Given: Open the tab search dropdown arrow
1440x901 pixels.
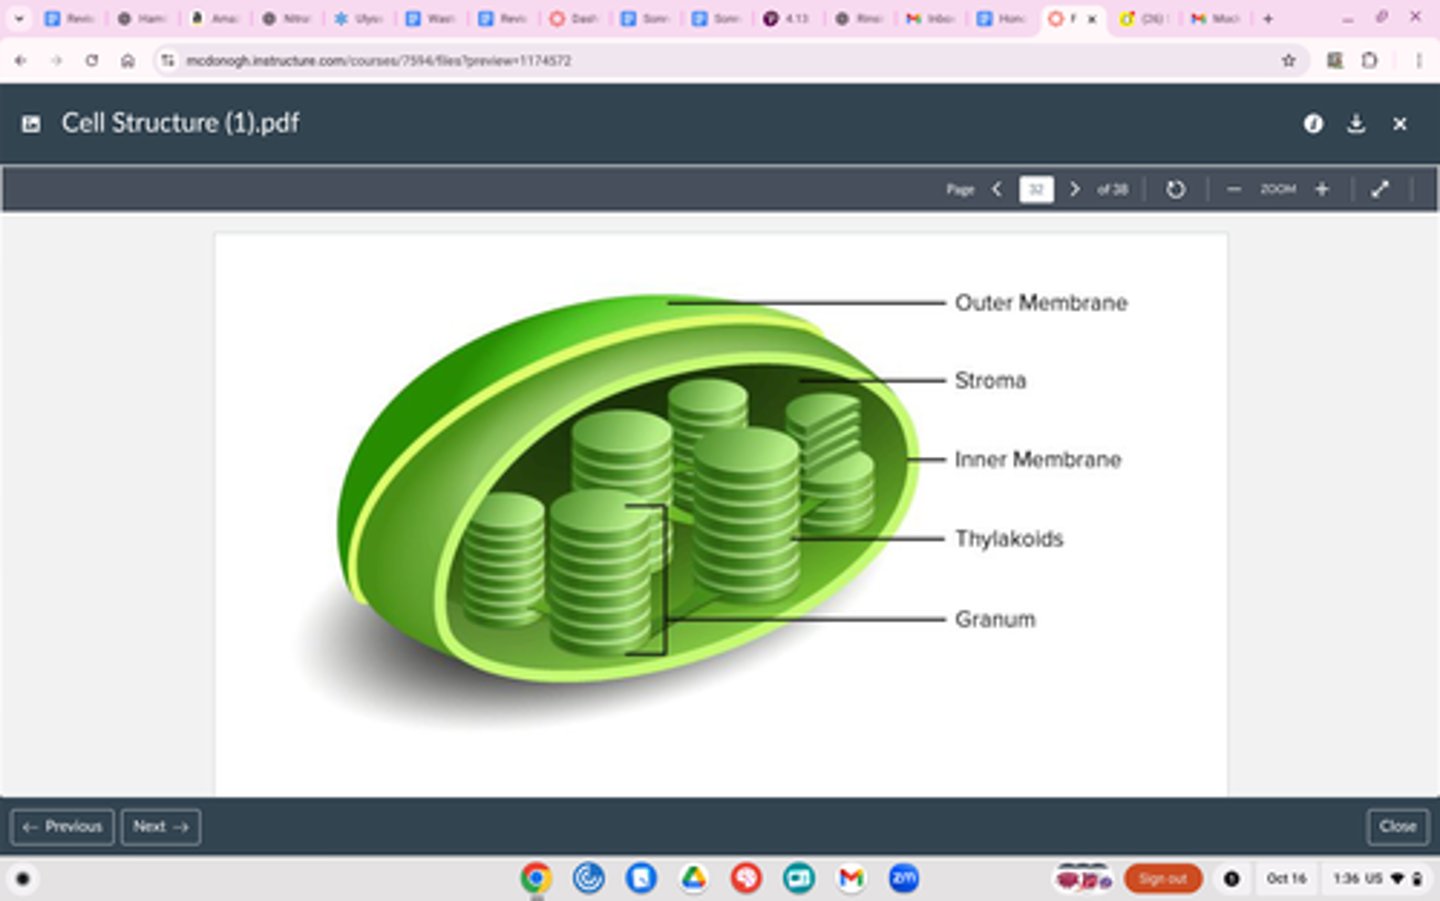Looking at the screenshot, I should [x=18, y=18].
